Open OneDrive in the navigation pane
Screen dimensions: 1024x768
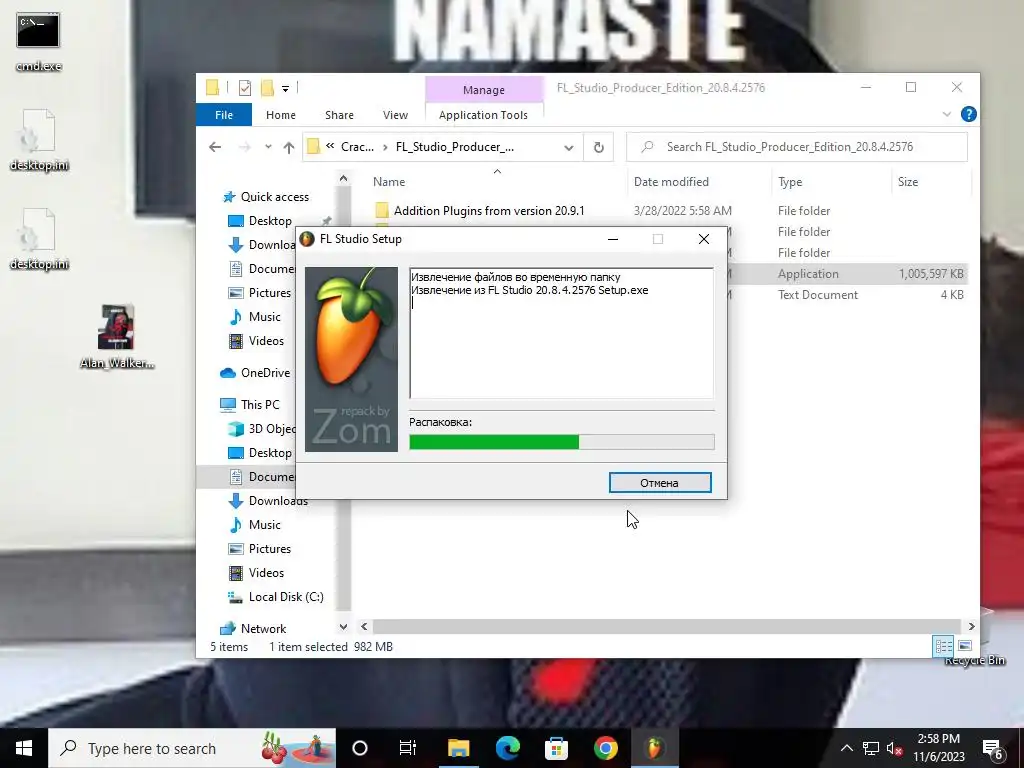[265, 373]
